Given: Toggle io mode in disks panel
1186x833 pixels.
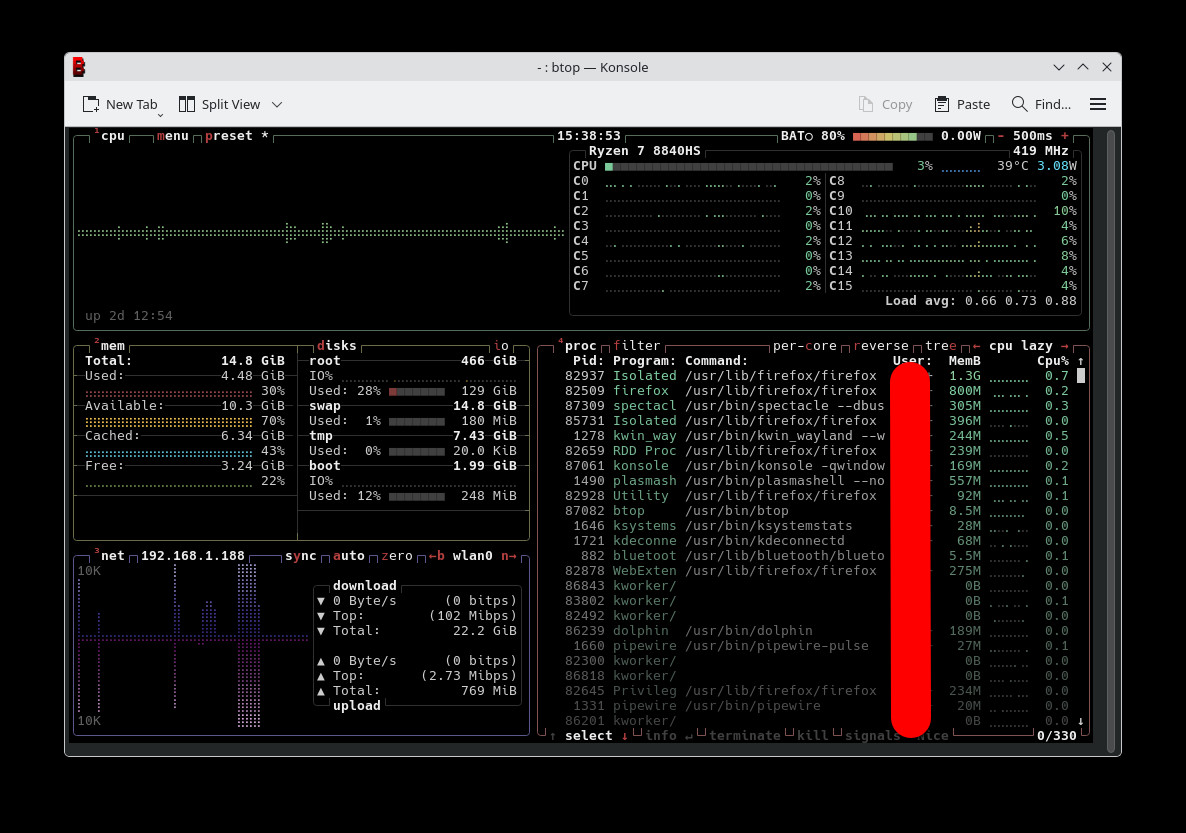Looking at the screenshot, I should 501,346.
